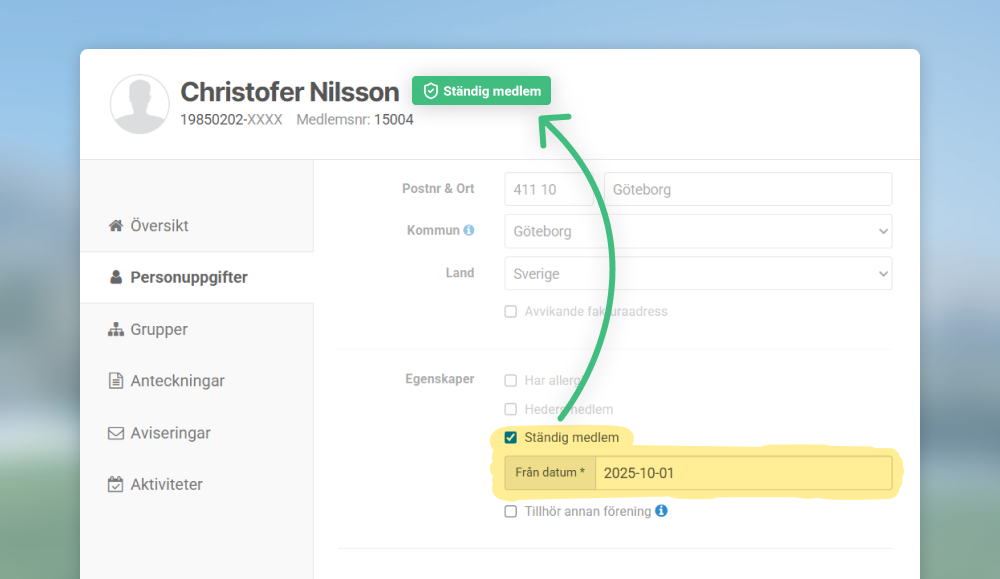Image resolution: width=1000 pixels, height=579 pixels.
Task: Open the Översikt menu section
Action: click(160, 226)
